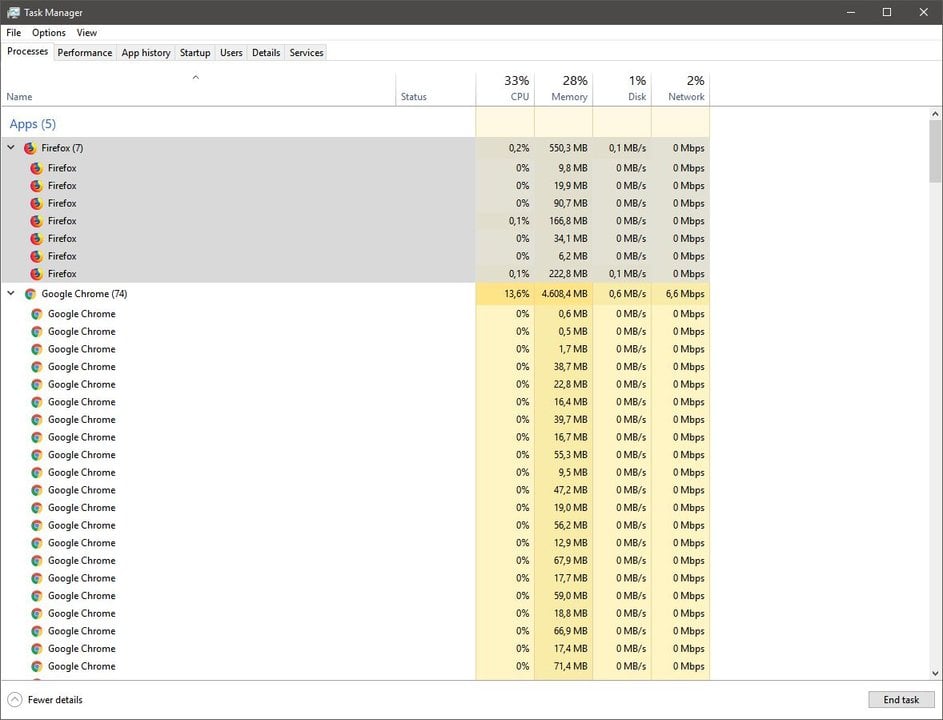Click the Firefox icon on the 166,8 MB row

point(37,221)
